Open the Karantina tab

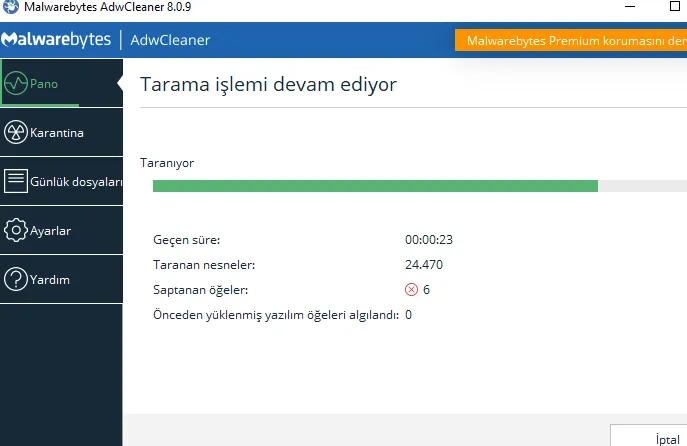(x=61, y=132)
